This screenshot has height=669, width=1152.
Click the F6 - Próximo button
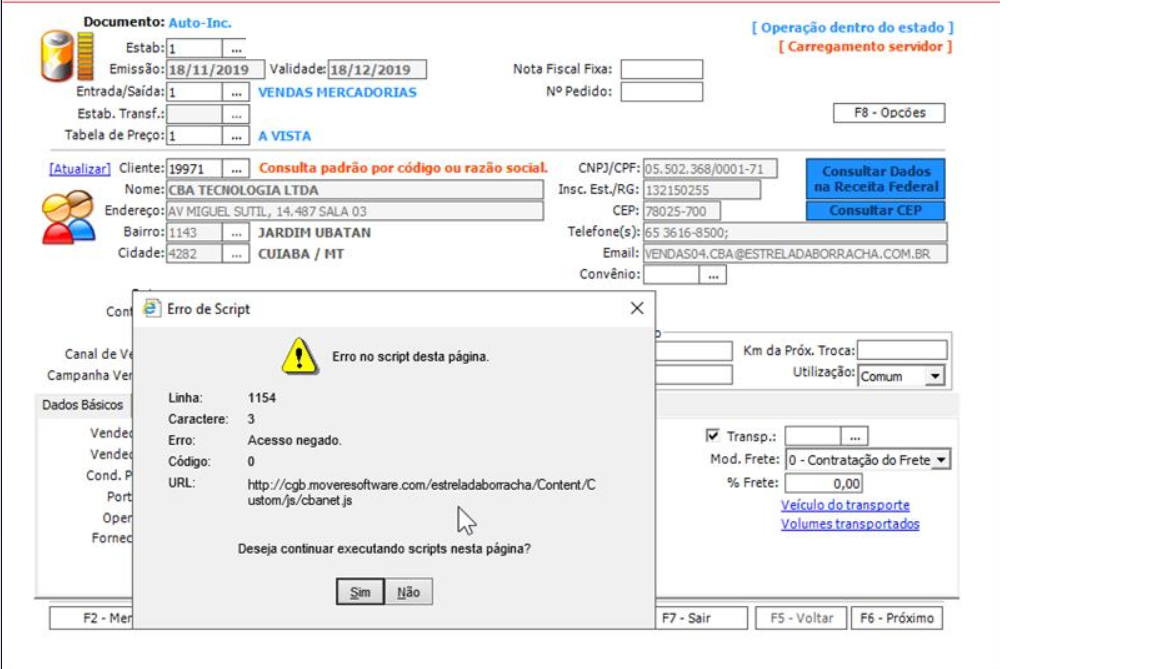pos(896,618)
